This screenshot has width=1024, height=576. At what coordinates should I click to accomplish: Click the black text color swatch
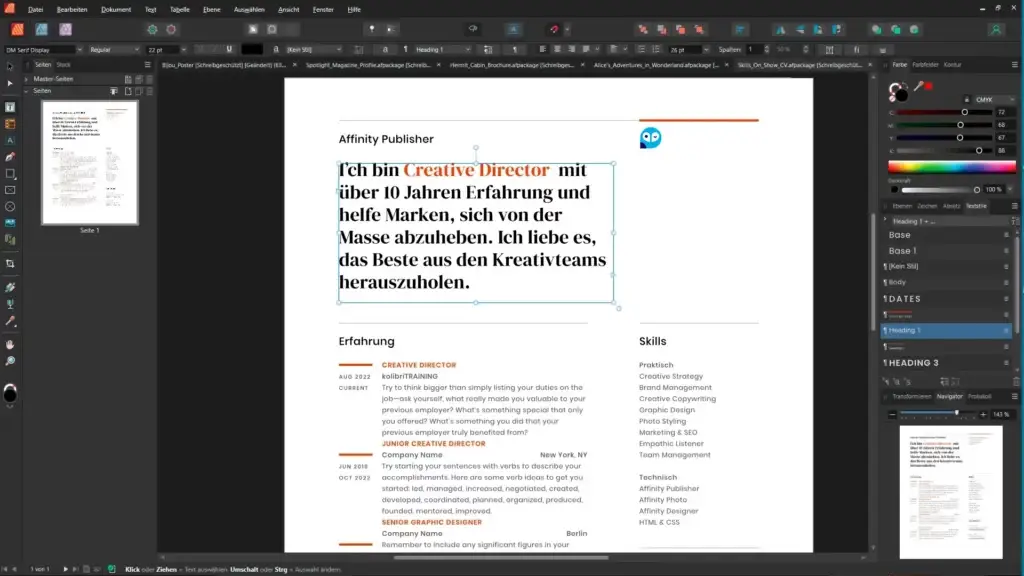point(252,50)
